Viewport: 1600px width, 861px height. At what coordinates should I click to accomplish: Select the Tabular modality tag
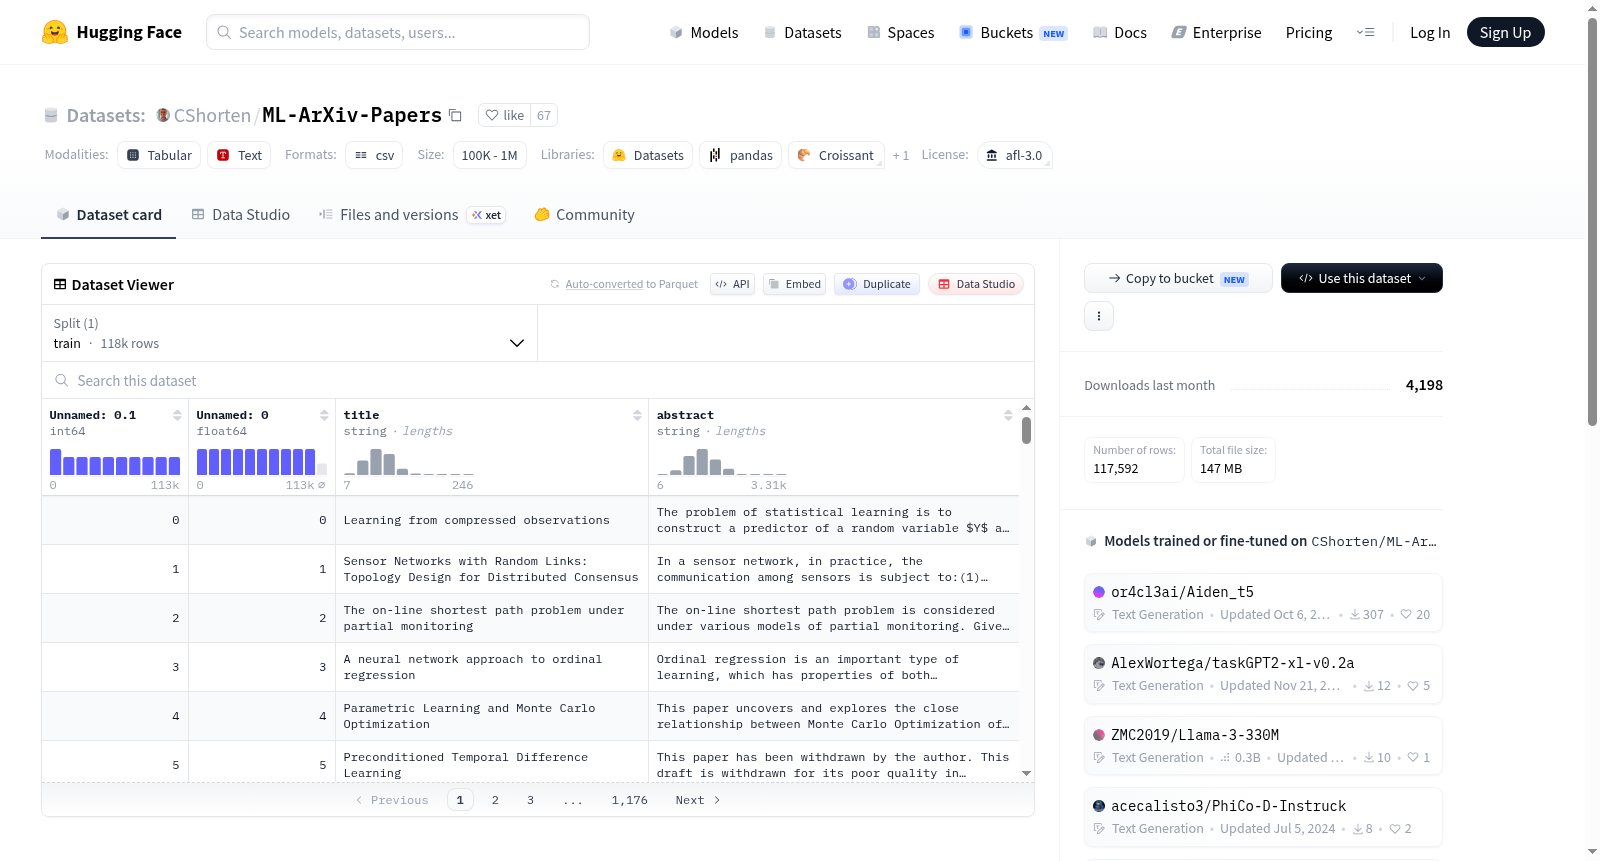point(159,155)
